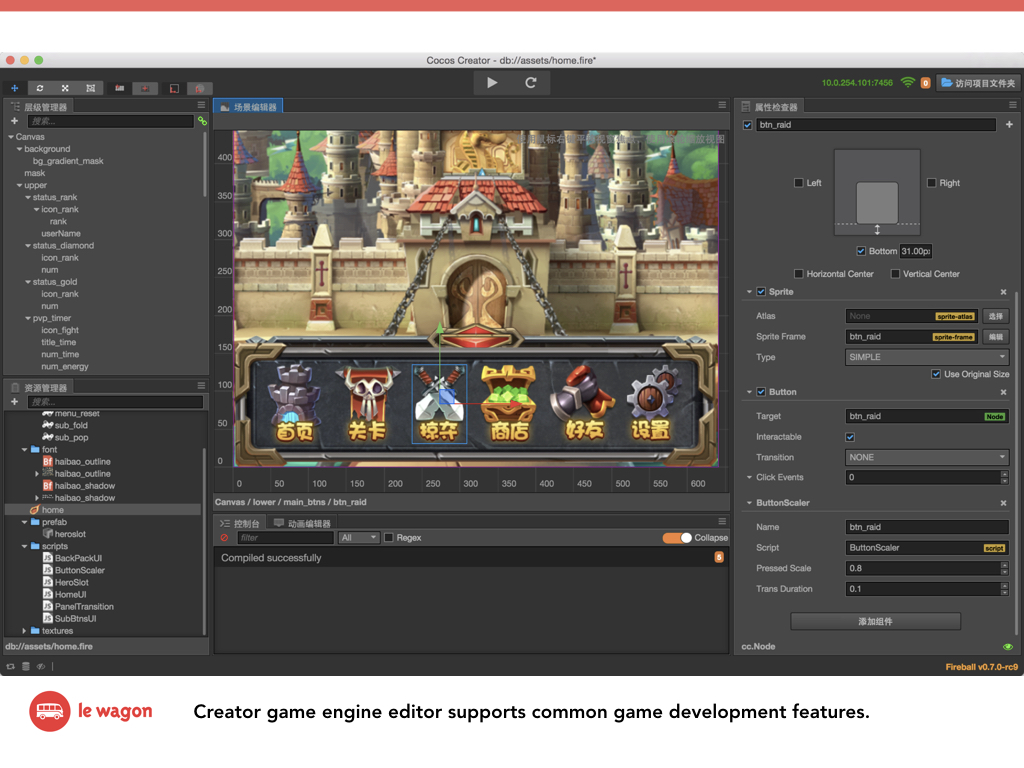Select the rect transform tool

[91, 88]
